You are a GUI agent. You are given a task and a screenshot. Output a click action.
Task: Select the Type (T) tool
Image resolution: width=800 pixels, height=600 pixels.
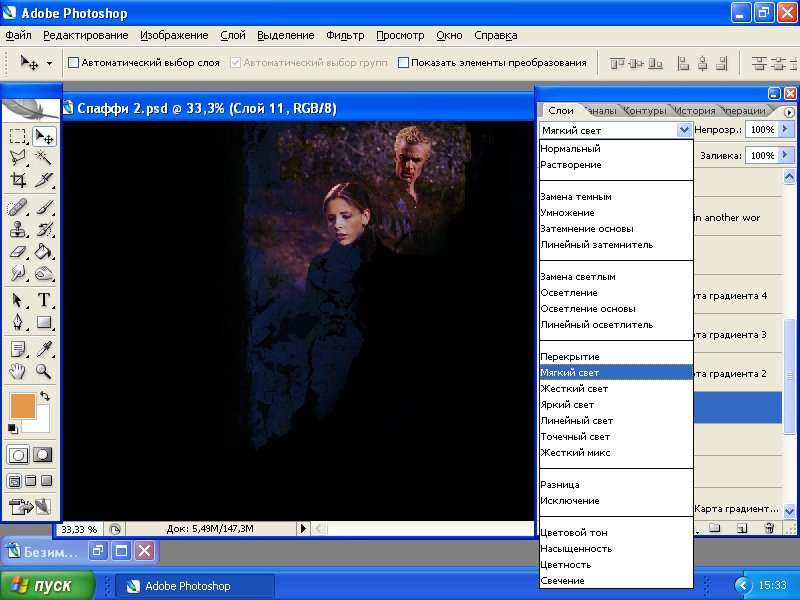pyautogui.click(x=44, y=301)
